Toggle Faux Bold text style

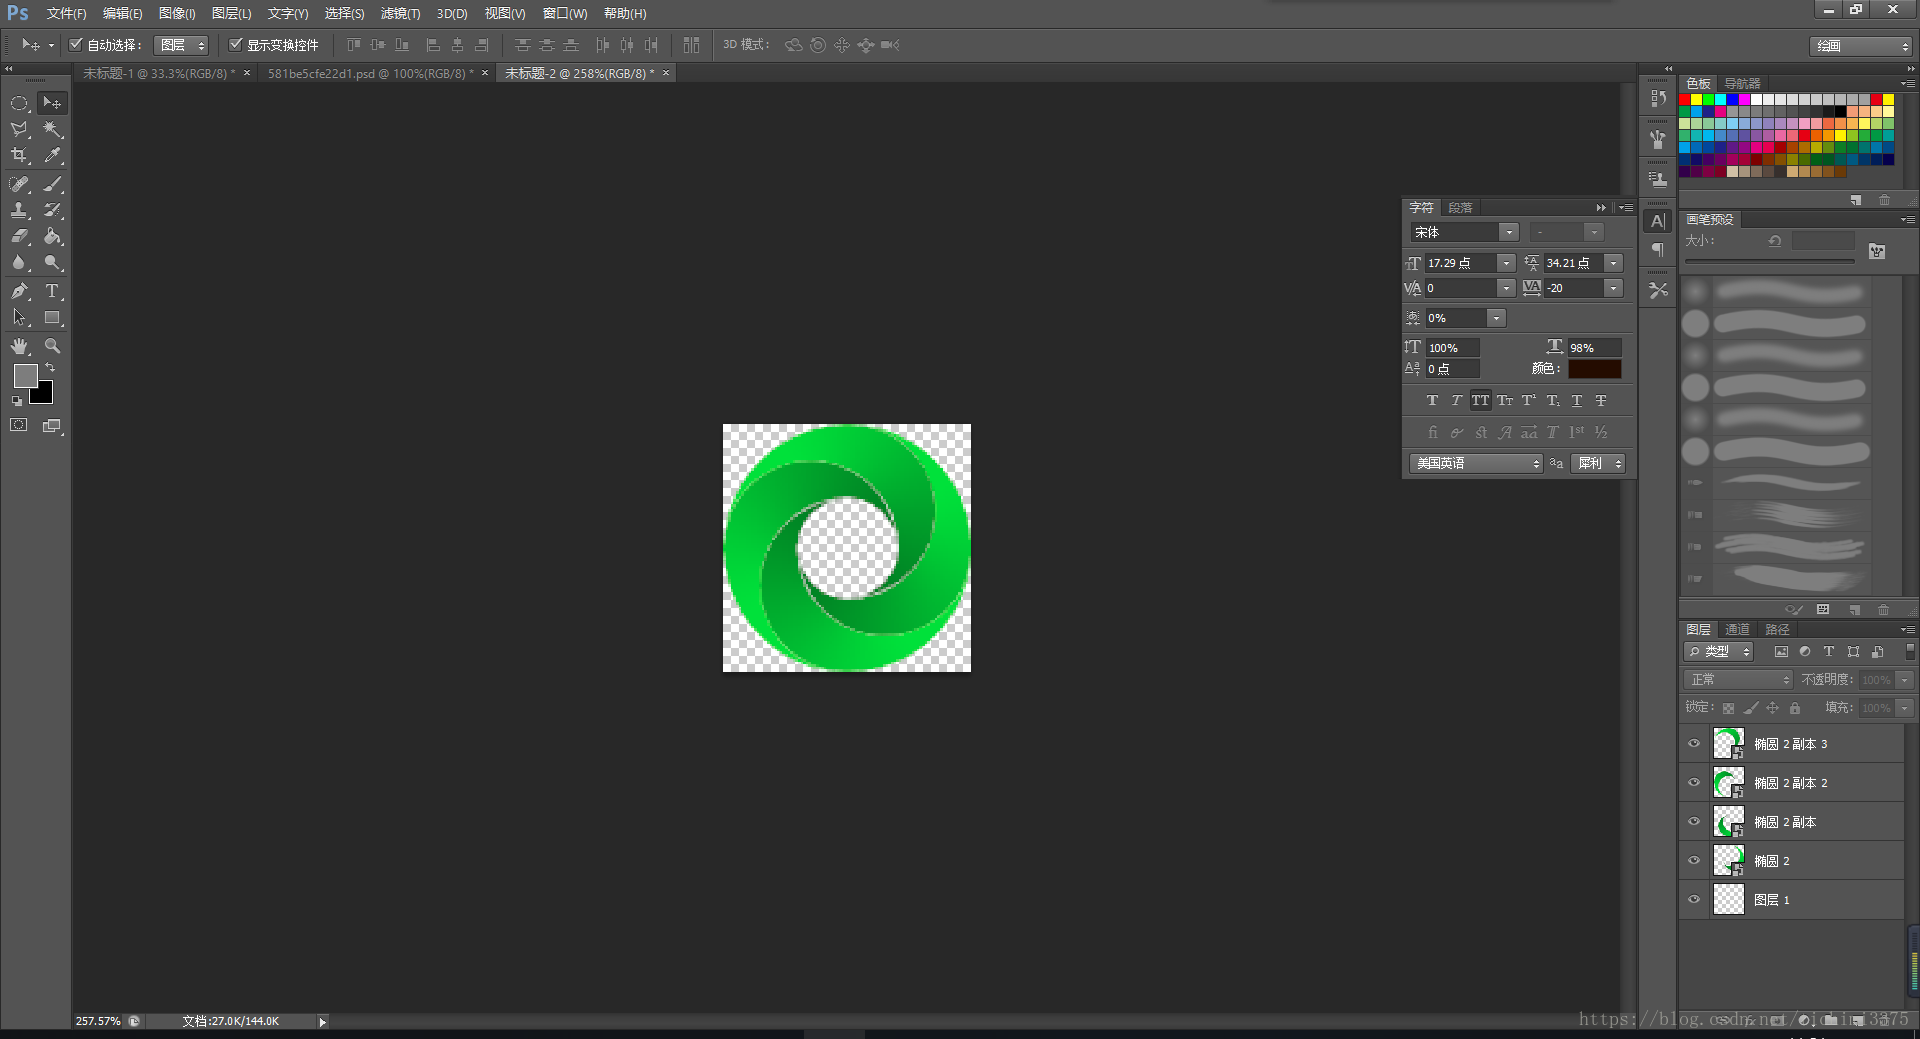[x=1432, y=400]
